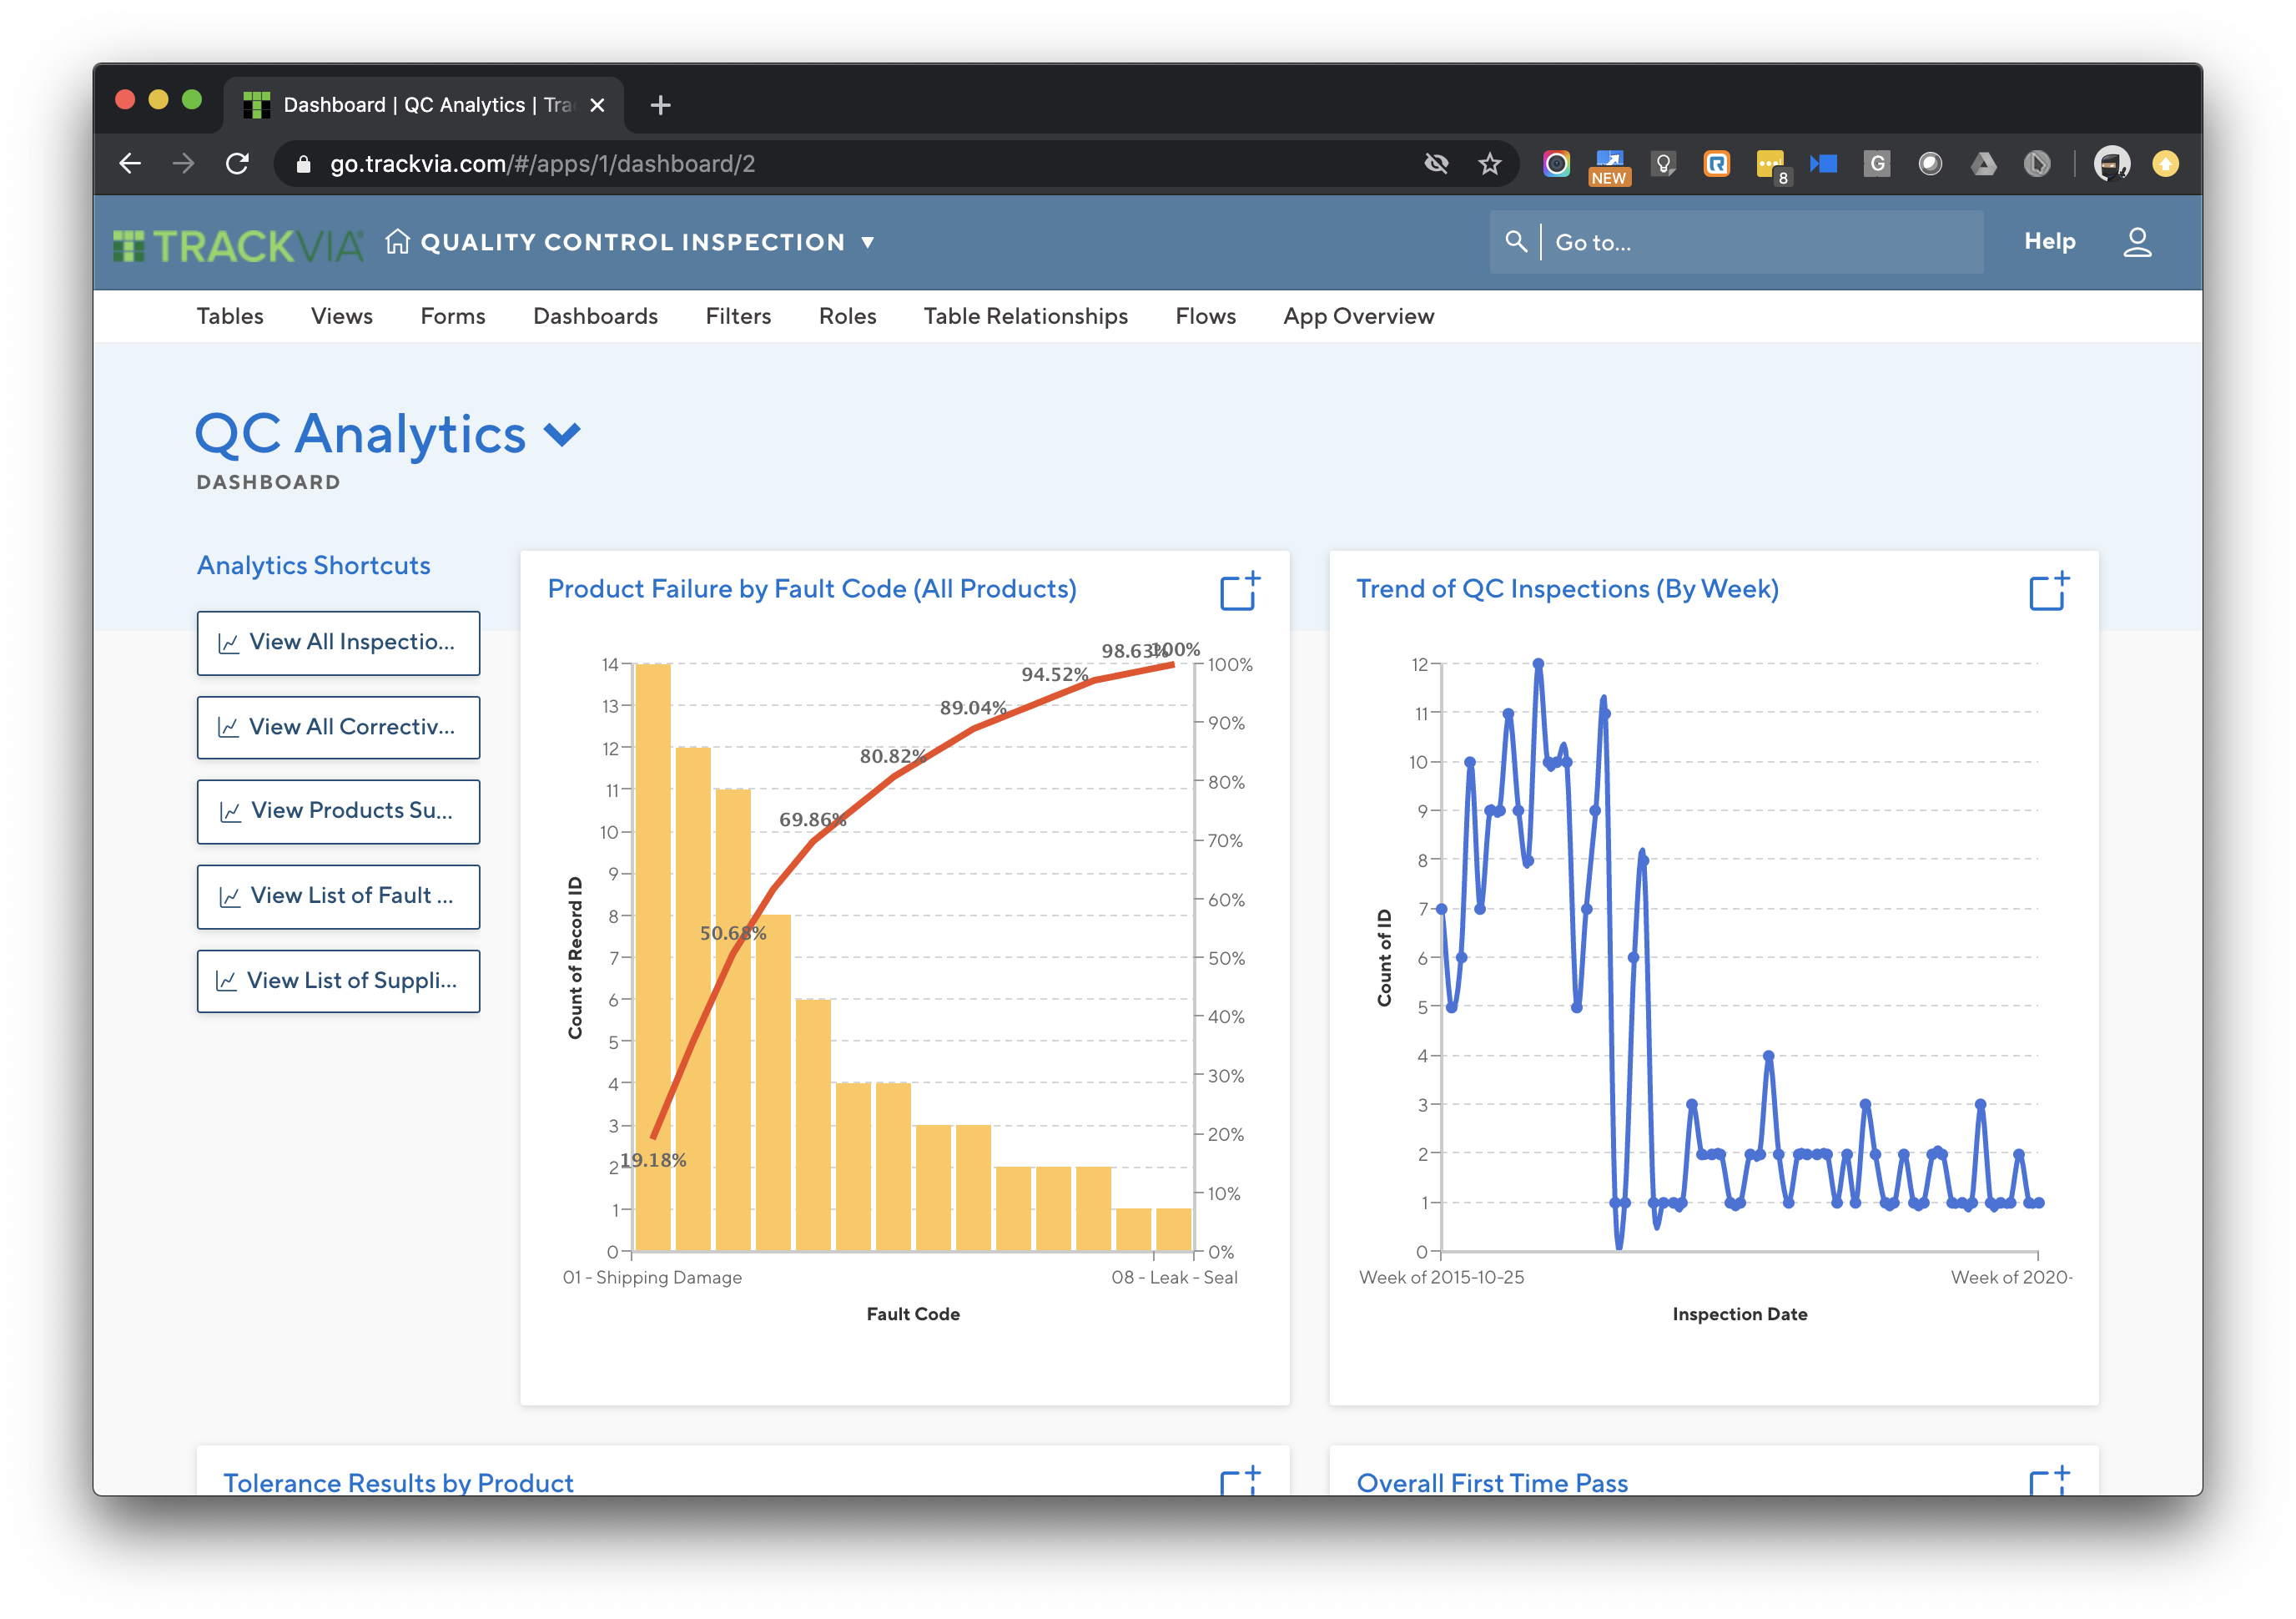
Task: Open the Quality Control Inspection app dropdown
Action: point(867,243)
